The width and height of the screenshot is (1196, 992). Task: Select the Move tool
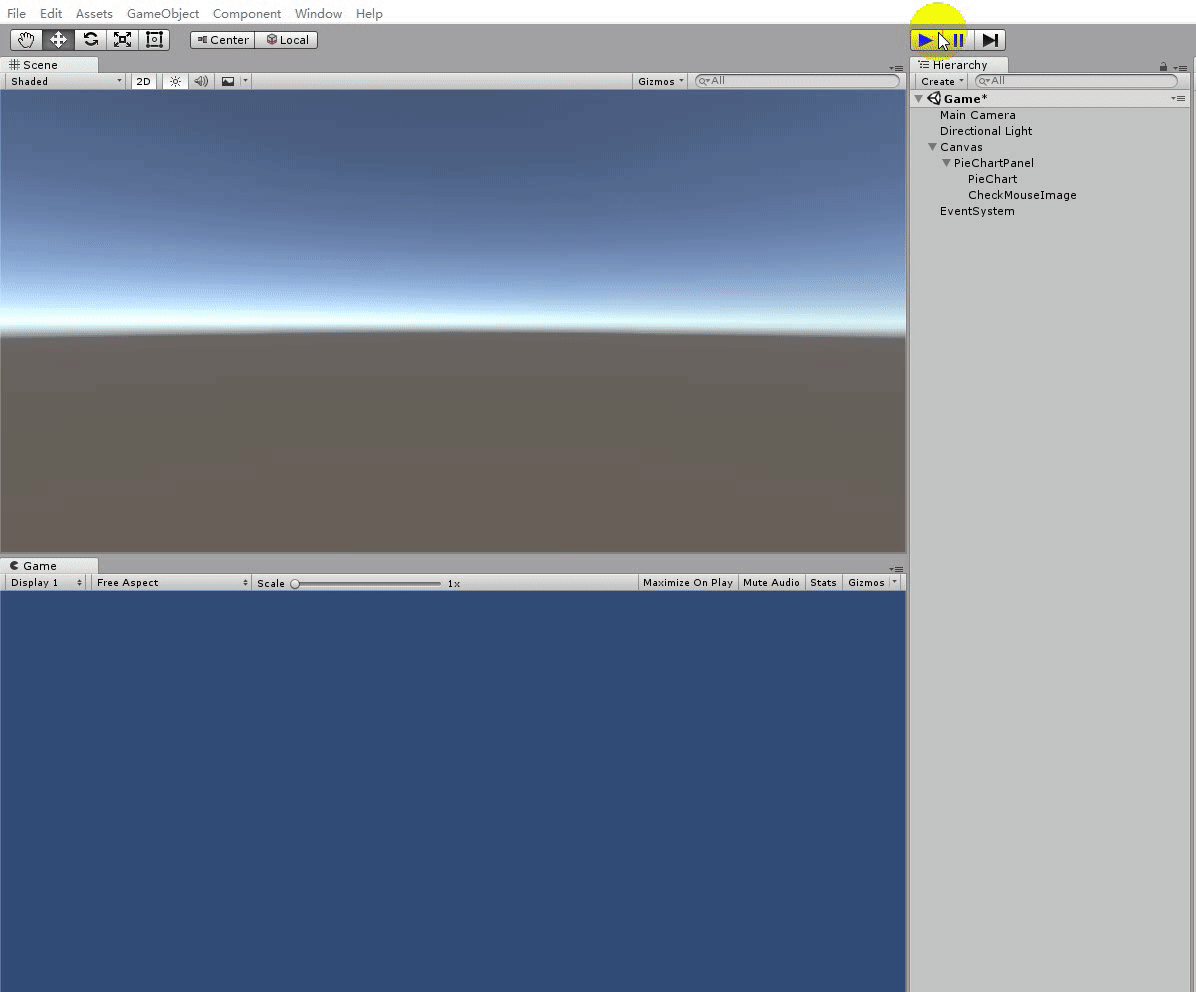58,40
